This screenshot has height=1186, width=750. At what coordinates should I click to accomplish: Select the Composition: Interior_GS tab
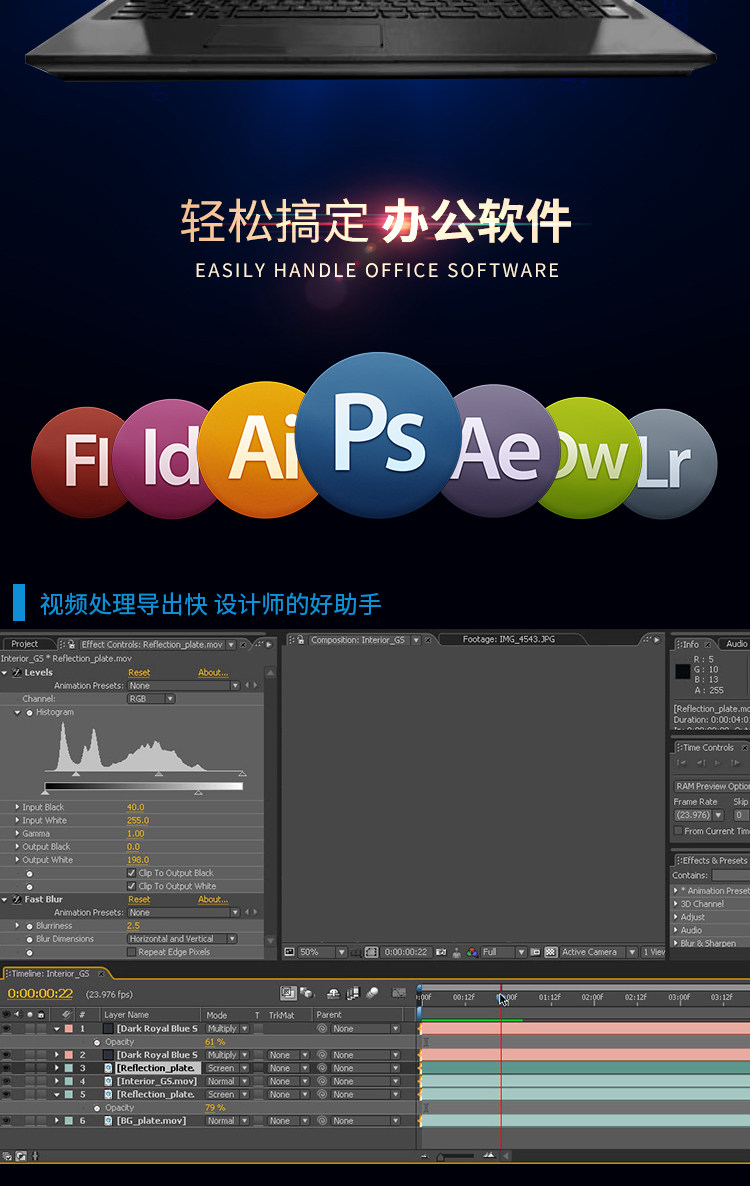coord(358,640)
